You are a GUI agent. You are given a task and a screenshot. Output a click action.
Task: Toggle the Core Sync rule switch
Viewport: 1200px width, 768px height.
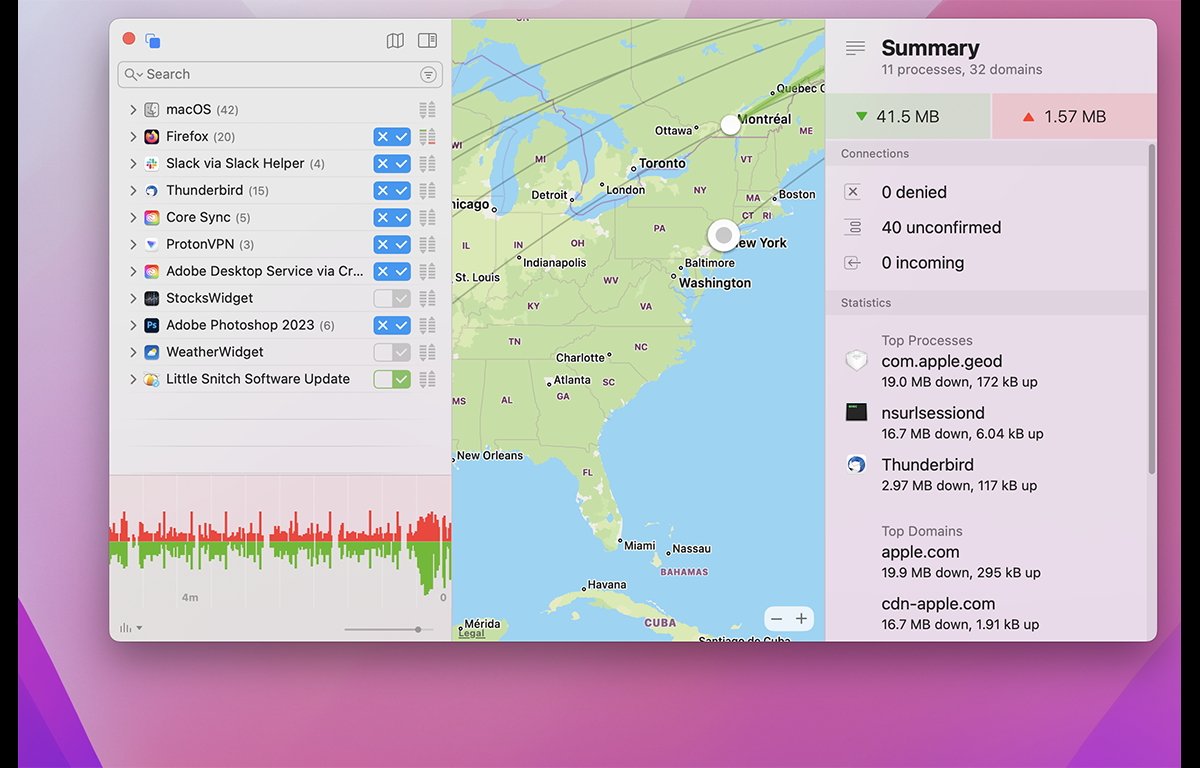point(392,218)
